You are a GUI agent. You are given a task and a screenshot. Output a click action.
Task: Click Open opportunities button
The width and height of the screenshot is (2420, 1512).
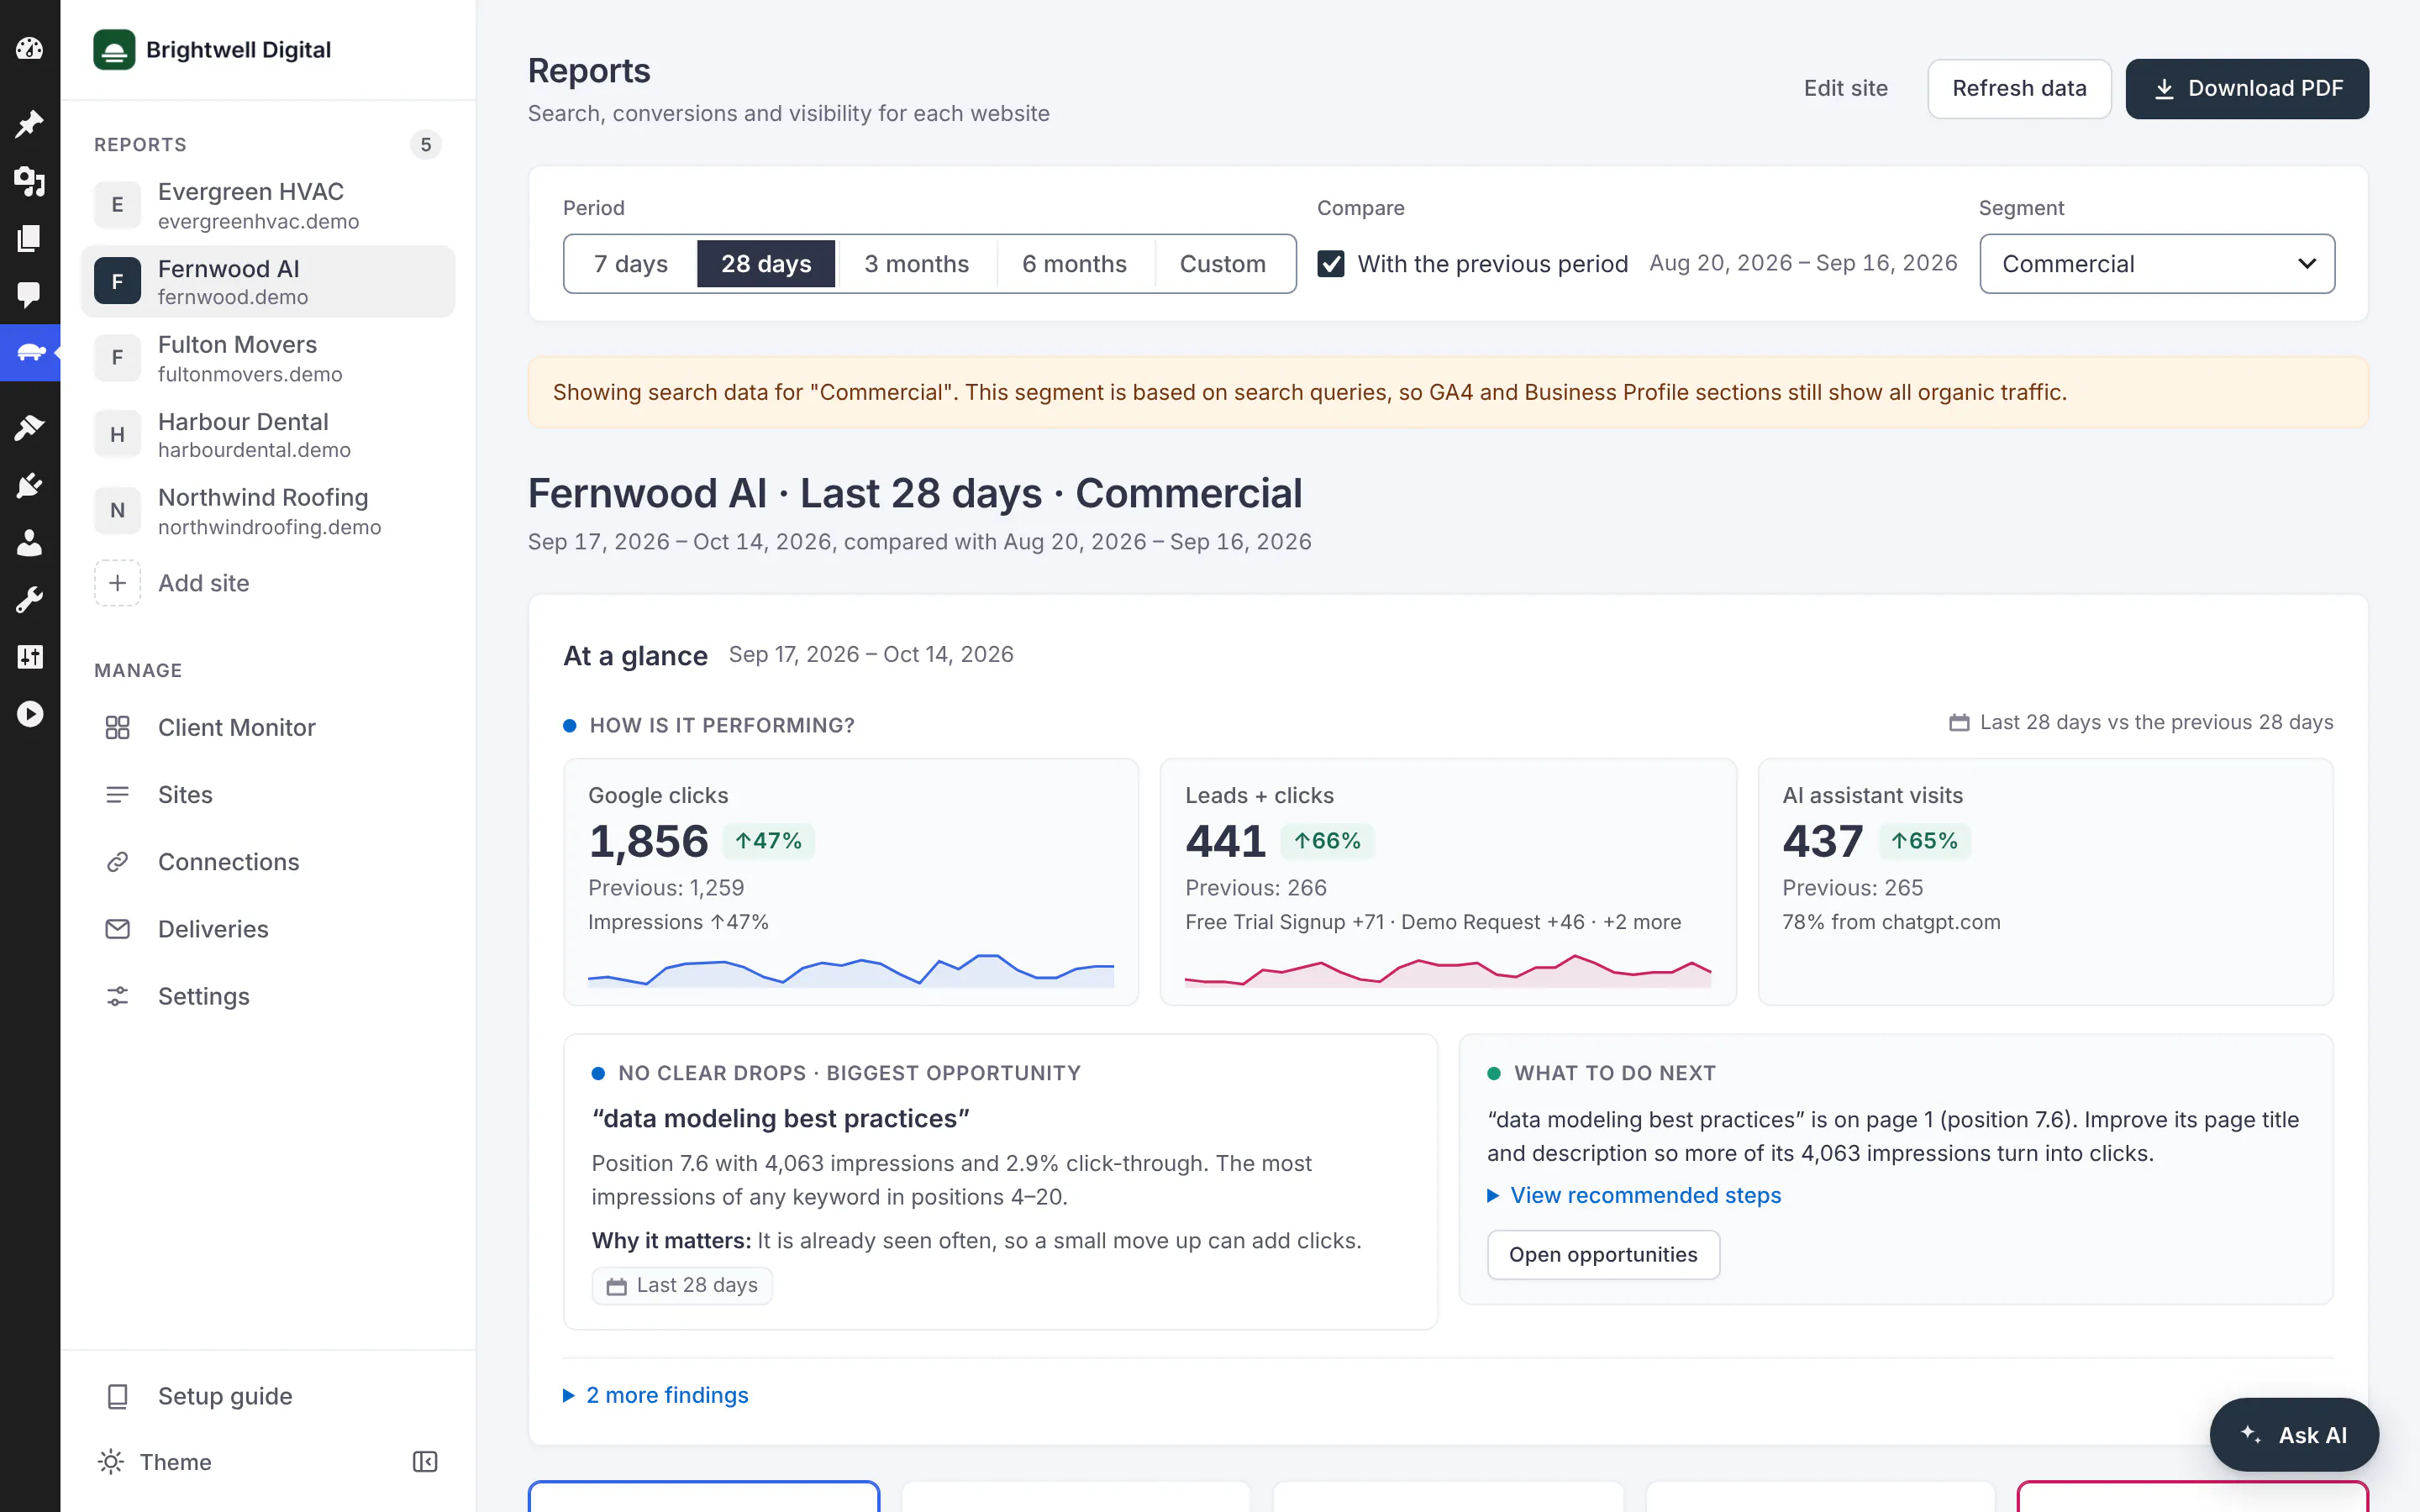click(x=1603, y=1255)
